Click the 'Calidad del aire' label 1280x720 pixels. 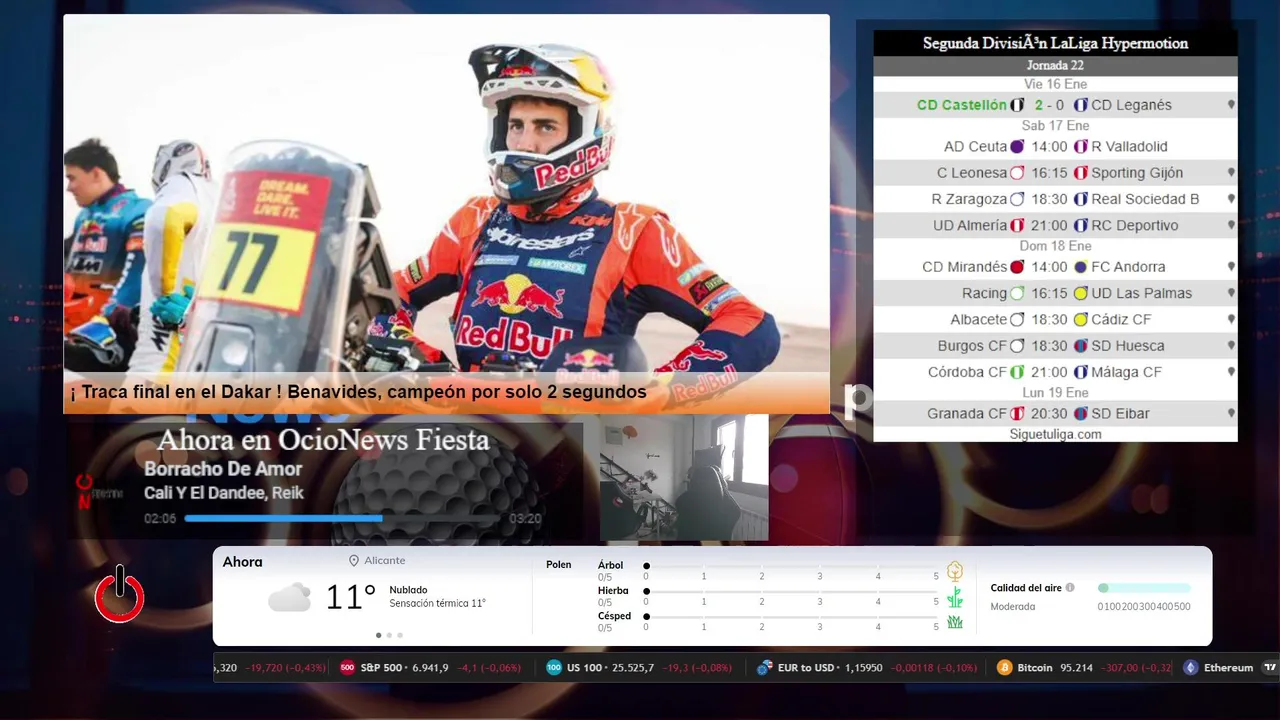[1026, 588]
